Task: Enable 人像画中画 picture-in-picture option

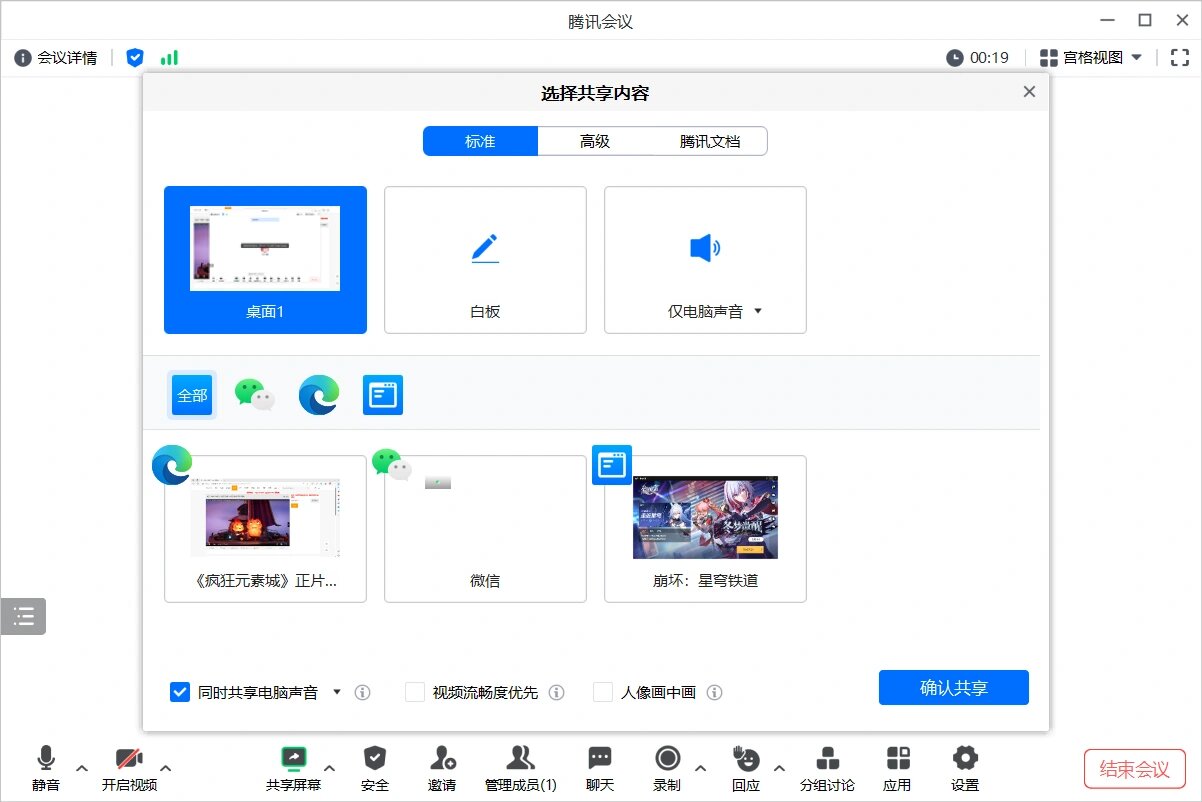Action: coord(603,691)
